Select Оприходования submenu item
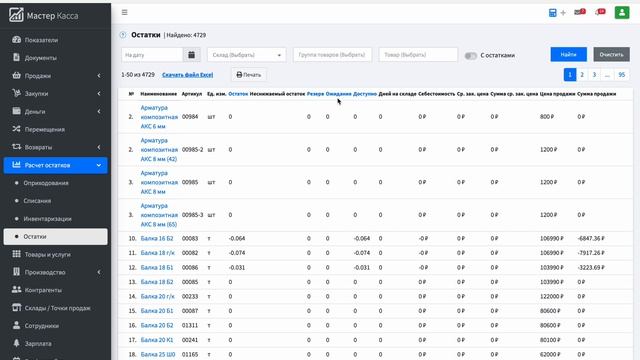The image size is (640, 360). (46, 183)
